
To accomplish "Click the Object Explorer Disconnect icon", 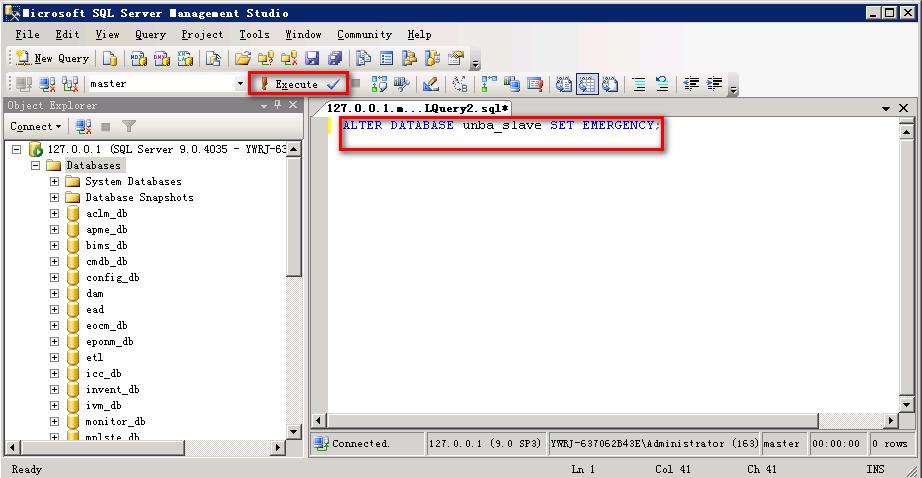I will (83, 126).
